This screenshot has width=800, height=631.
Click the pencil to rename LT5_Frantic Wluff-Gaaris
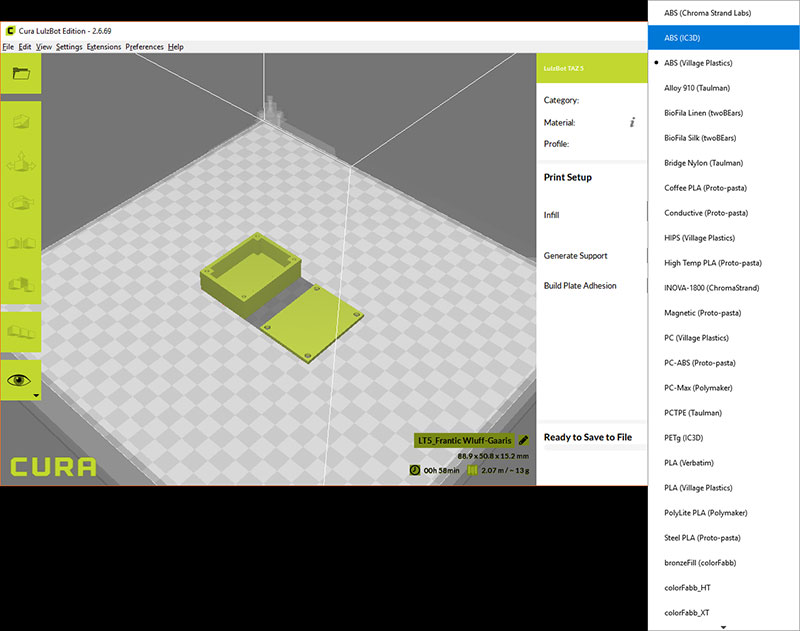click(x=523, y=440)
